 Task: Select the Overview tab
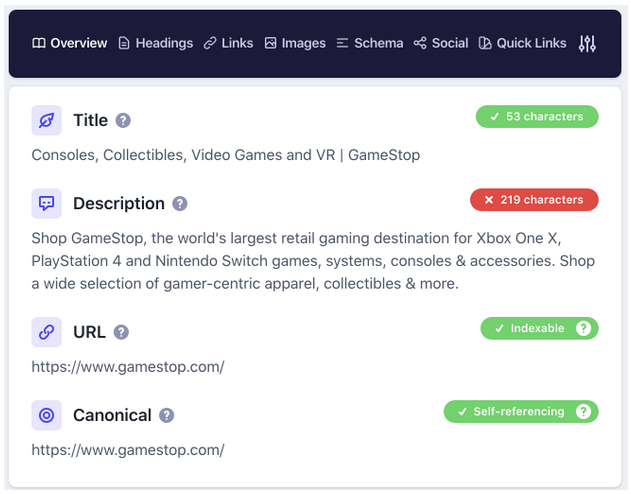tap(69, 43)
